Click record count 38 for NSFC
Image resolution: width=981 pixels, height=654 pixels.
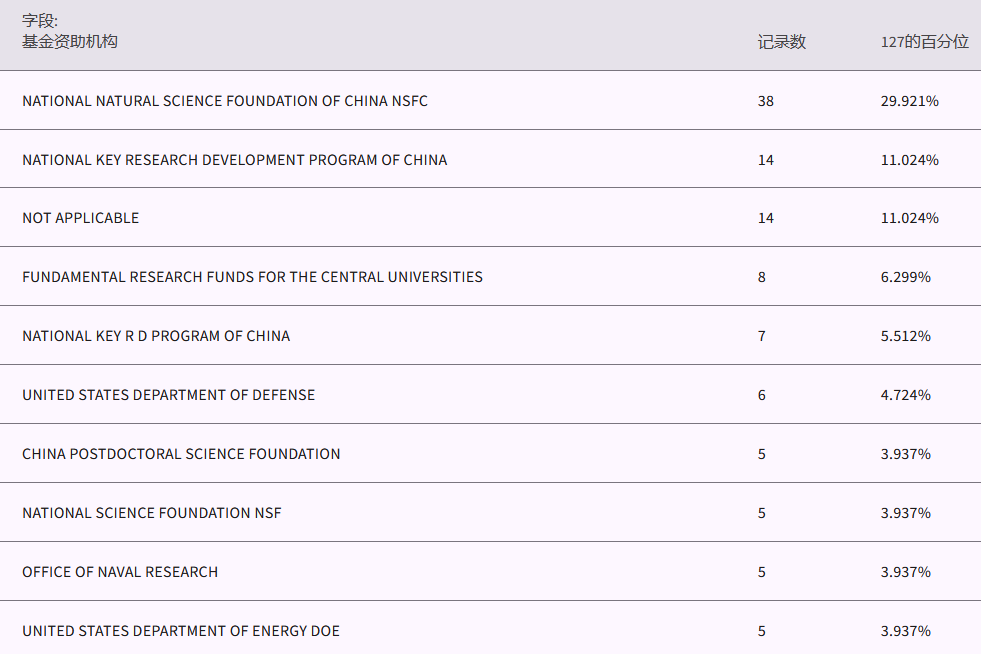point(766,101)
